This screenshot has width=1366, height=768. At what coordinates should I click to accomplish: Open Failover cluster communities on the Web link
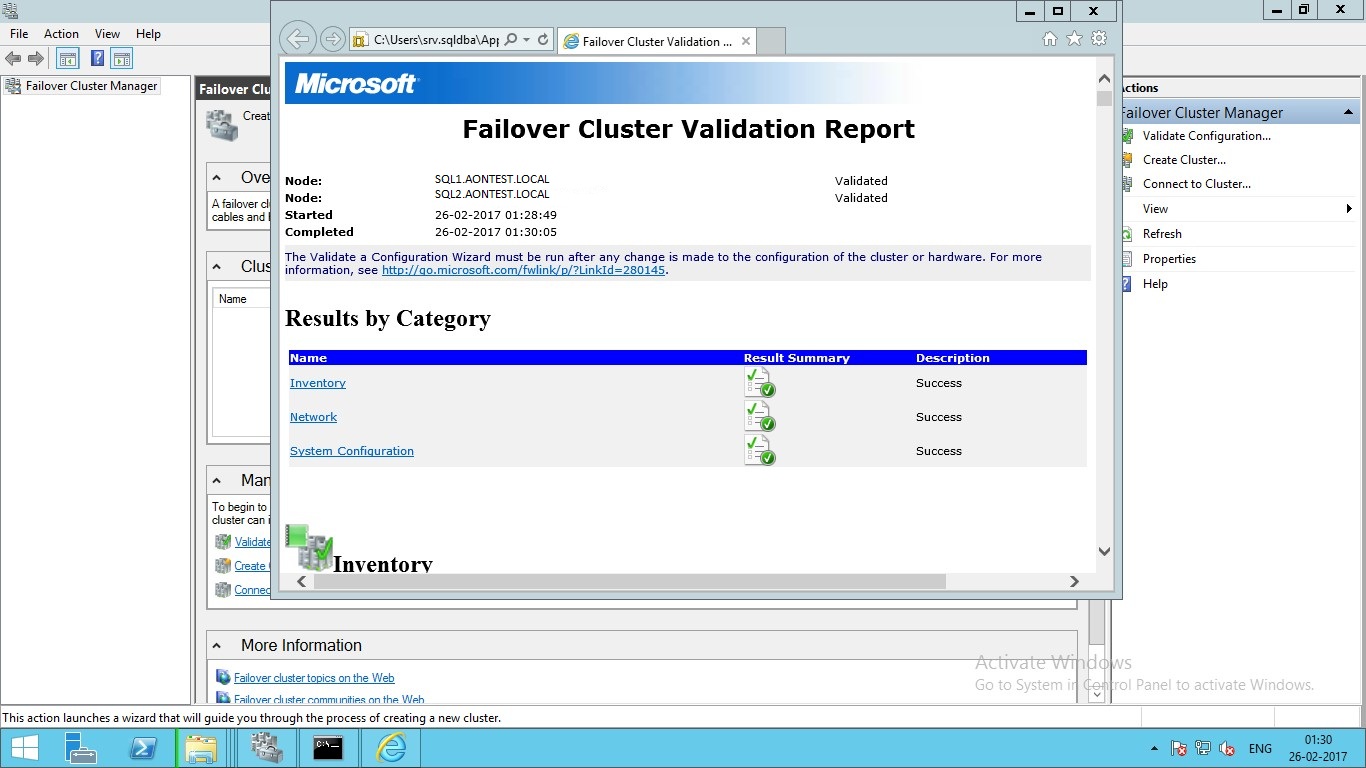click(329, 700)
